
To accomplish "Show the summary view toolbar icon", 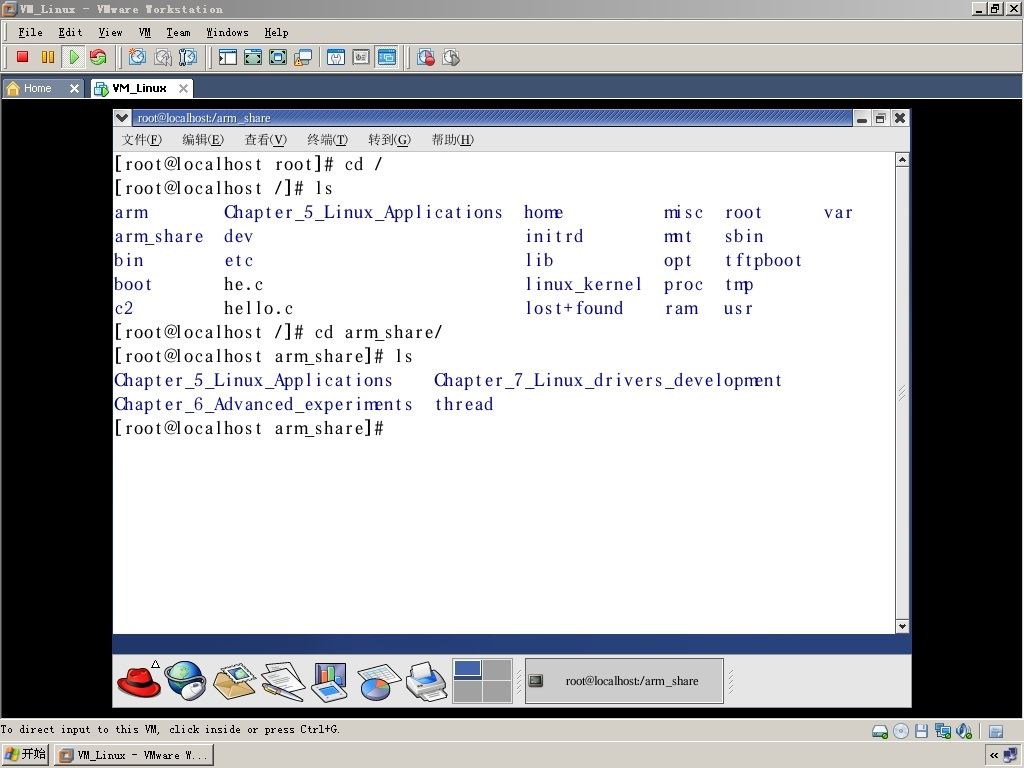I will click(336, 57).
